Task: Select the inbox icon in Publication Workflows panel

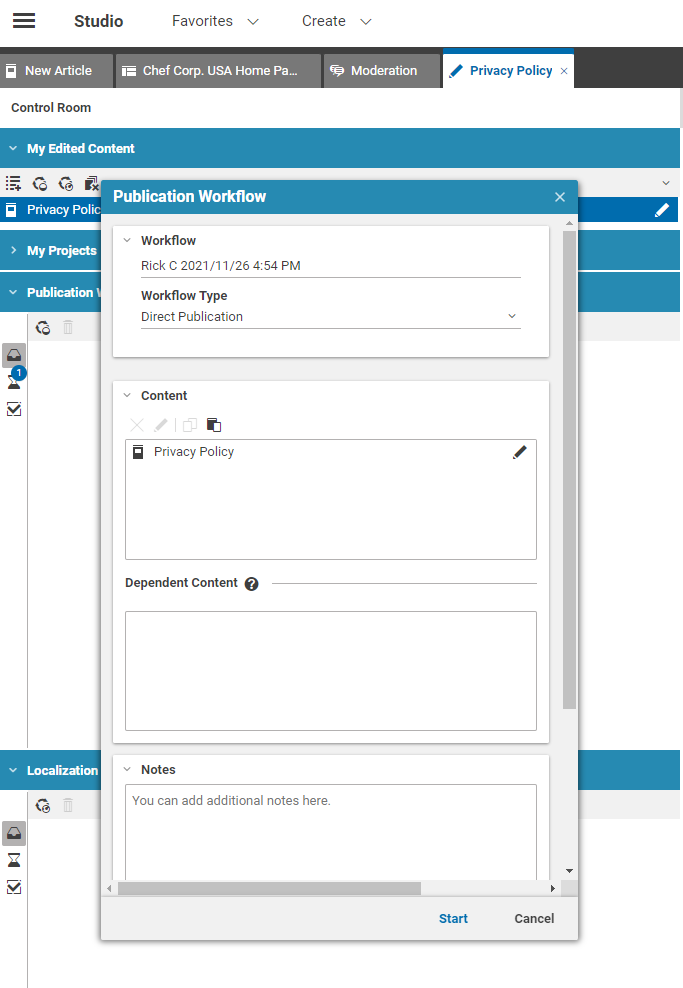Action: click(14, 355)
